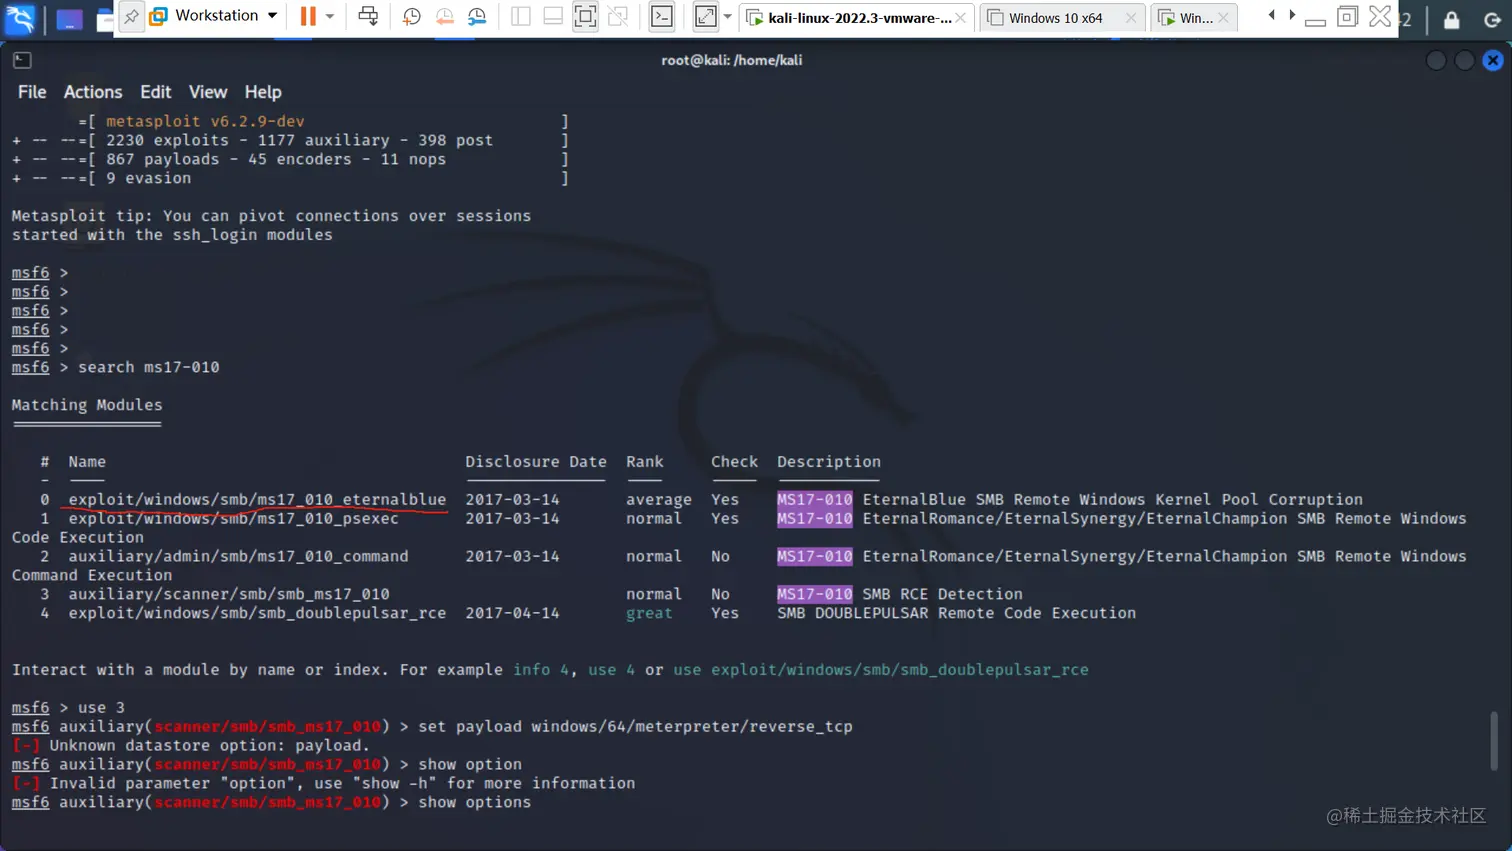Click 'auxiliary/scanner/smb/smb_ms17_010' in the results table

(x=229, y=595)
